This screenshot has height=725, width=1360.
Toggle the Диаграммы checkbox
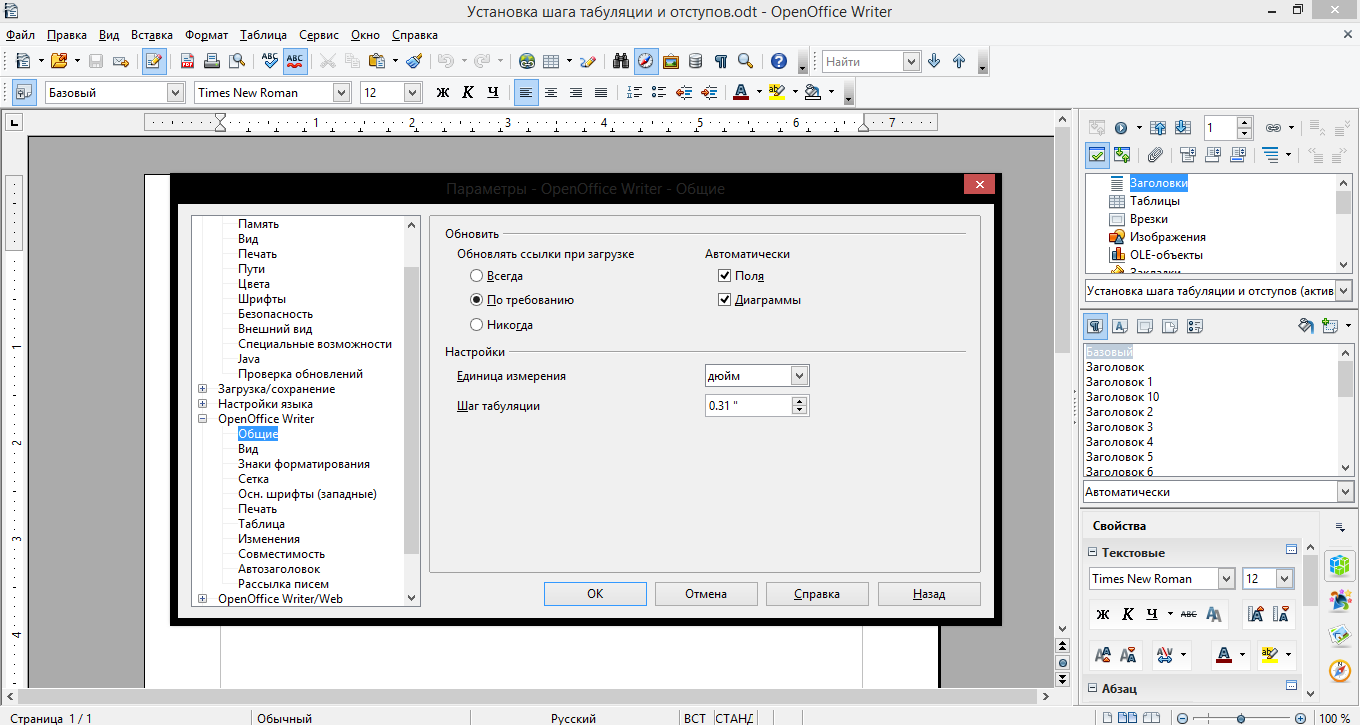point(725,300)
